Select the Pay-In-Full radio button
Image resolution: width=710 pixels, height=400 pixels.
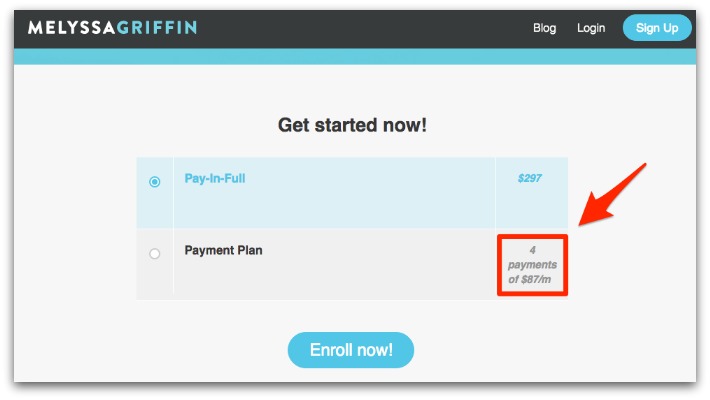(155, 182)
